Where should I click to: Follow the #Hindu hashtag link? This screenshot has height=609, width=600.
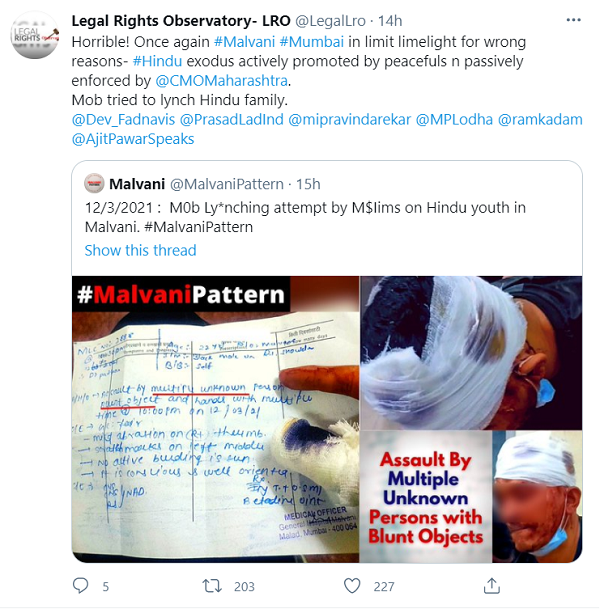click(157, 61)
